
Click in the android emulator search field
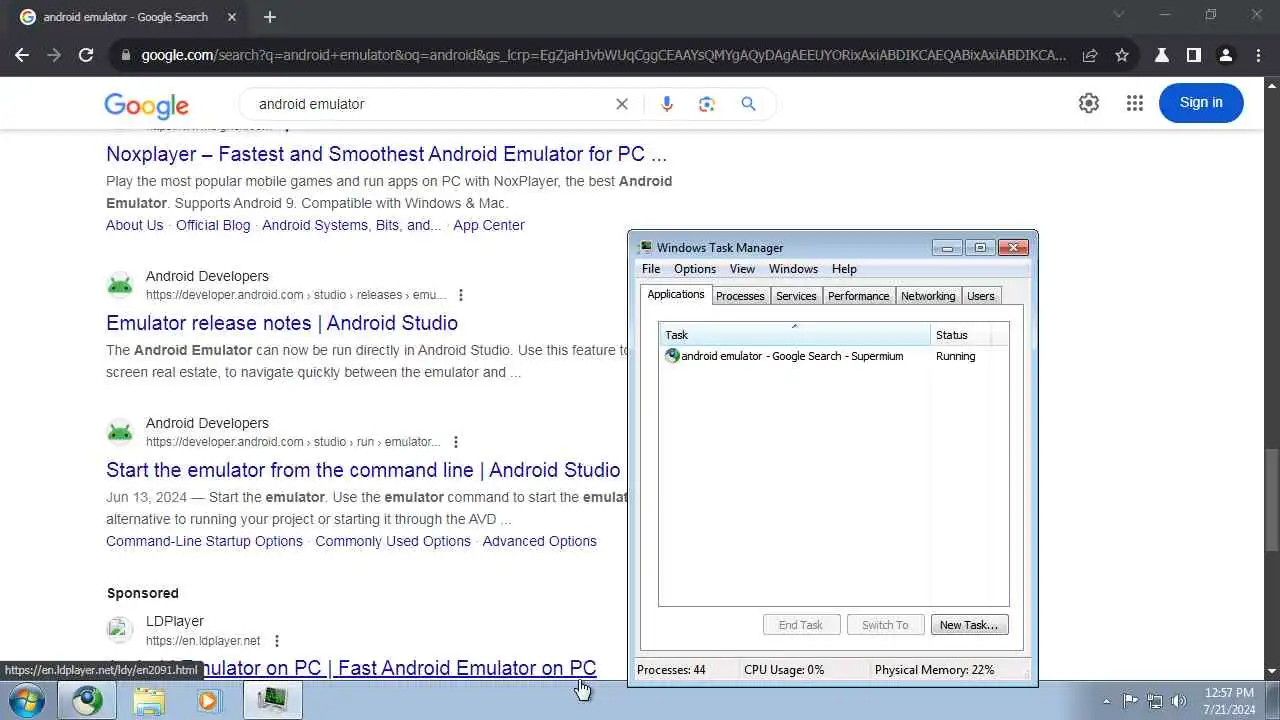(430, 104)
